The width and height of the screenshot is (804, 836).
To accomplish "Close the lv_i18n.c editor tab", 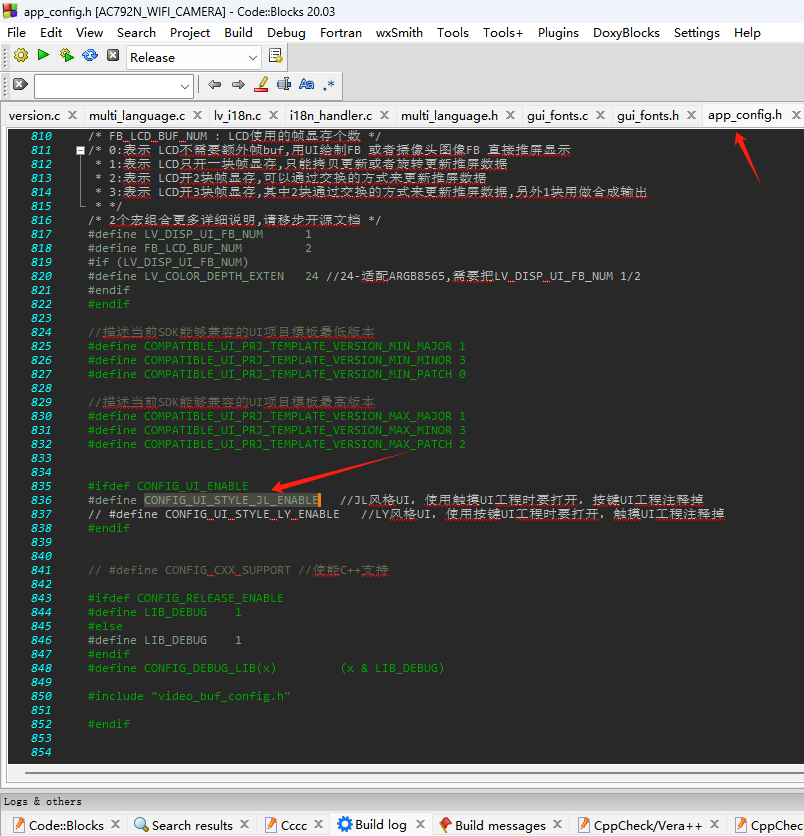I will [x=274, y=115].
